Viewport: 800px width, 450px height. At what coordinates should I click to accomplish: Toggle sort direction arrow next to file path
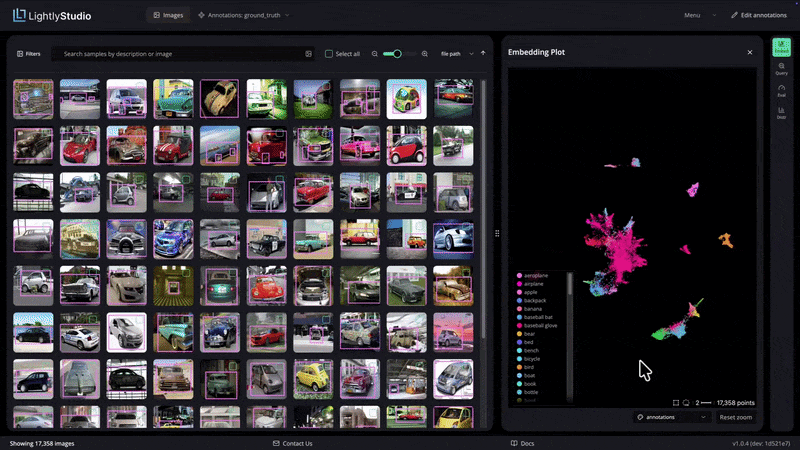pyautogui.click(x=483, y=53)
